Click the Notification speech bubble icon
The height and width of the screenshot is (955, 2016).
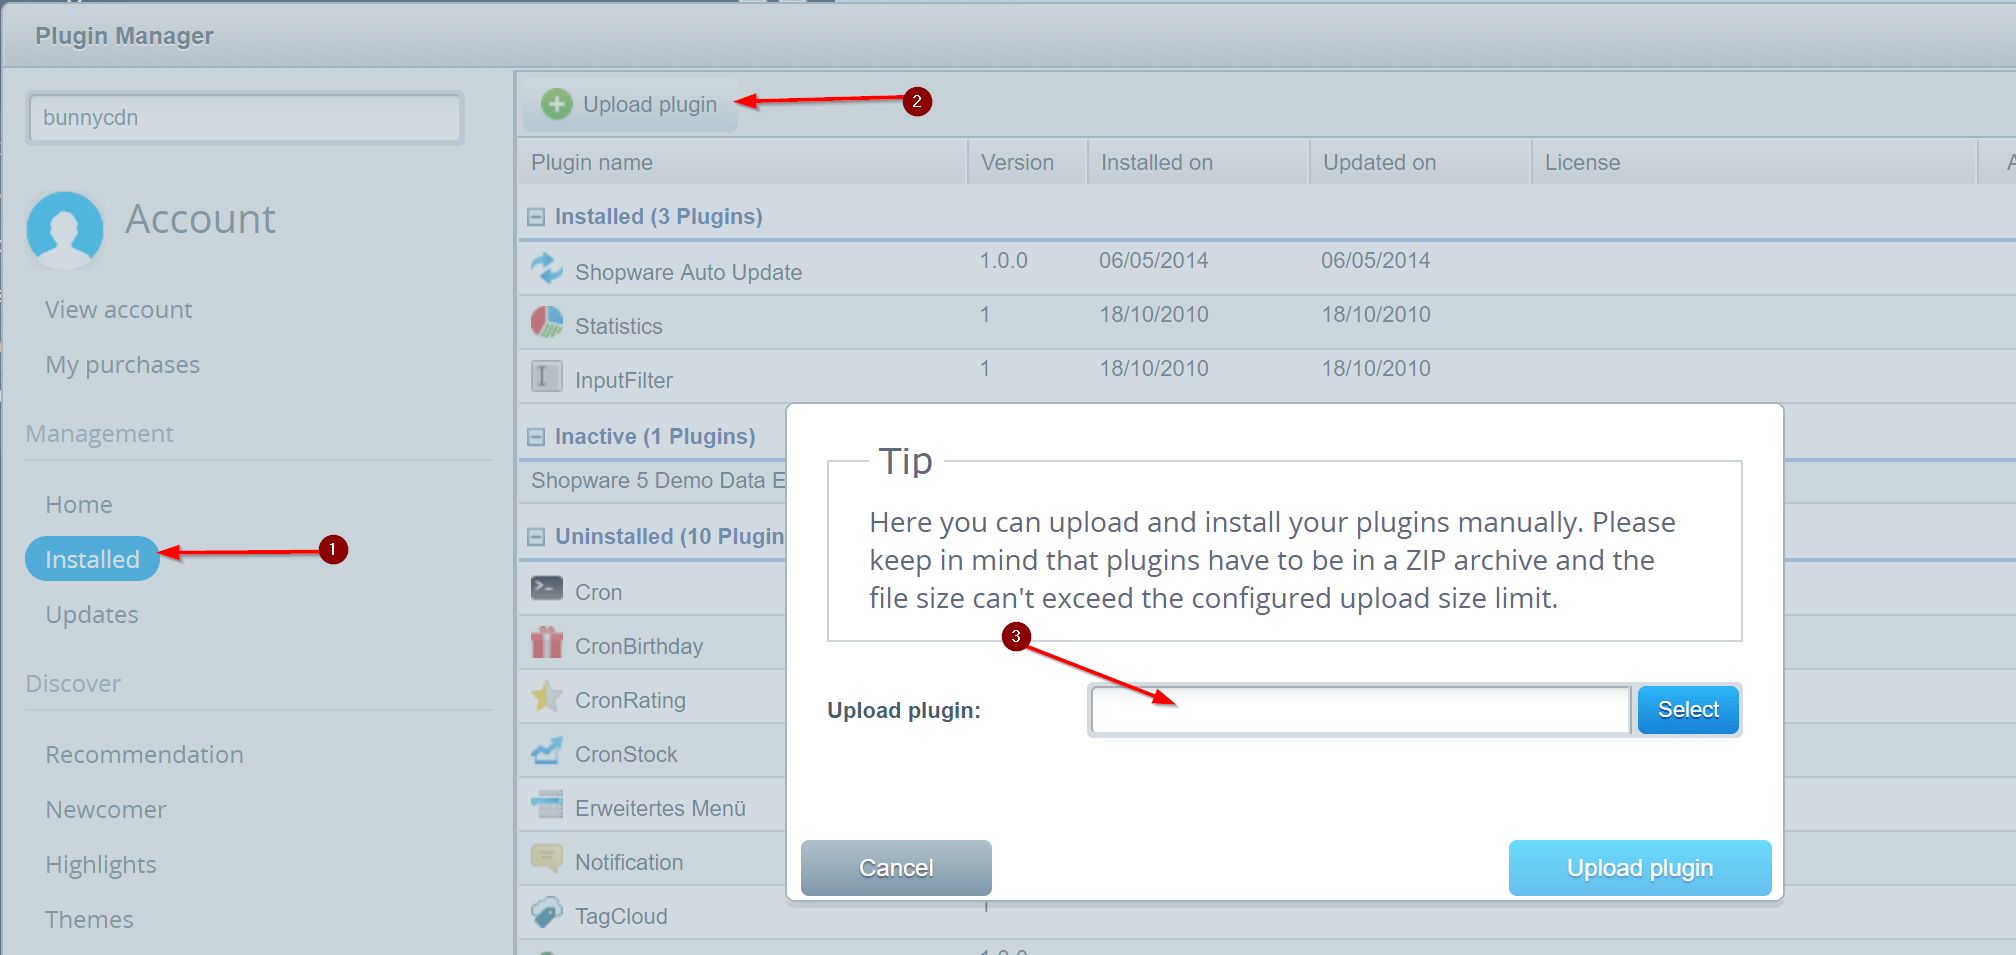pyautogui.click(x=547, y=858)
